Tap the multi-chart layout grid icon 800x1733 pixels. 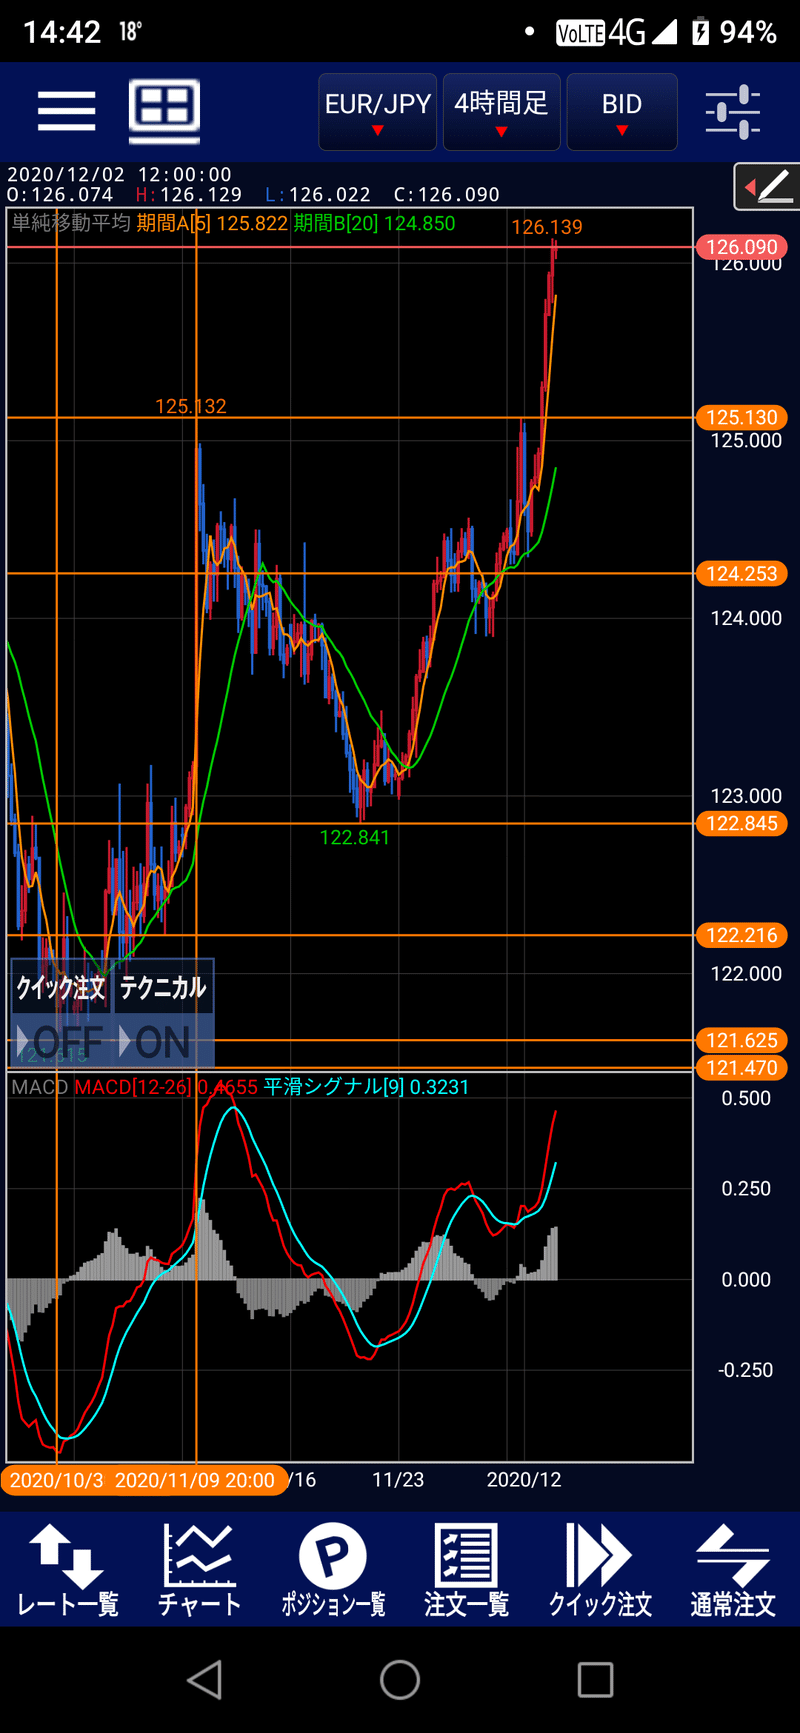(165, 110)
